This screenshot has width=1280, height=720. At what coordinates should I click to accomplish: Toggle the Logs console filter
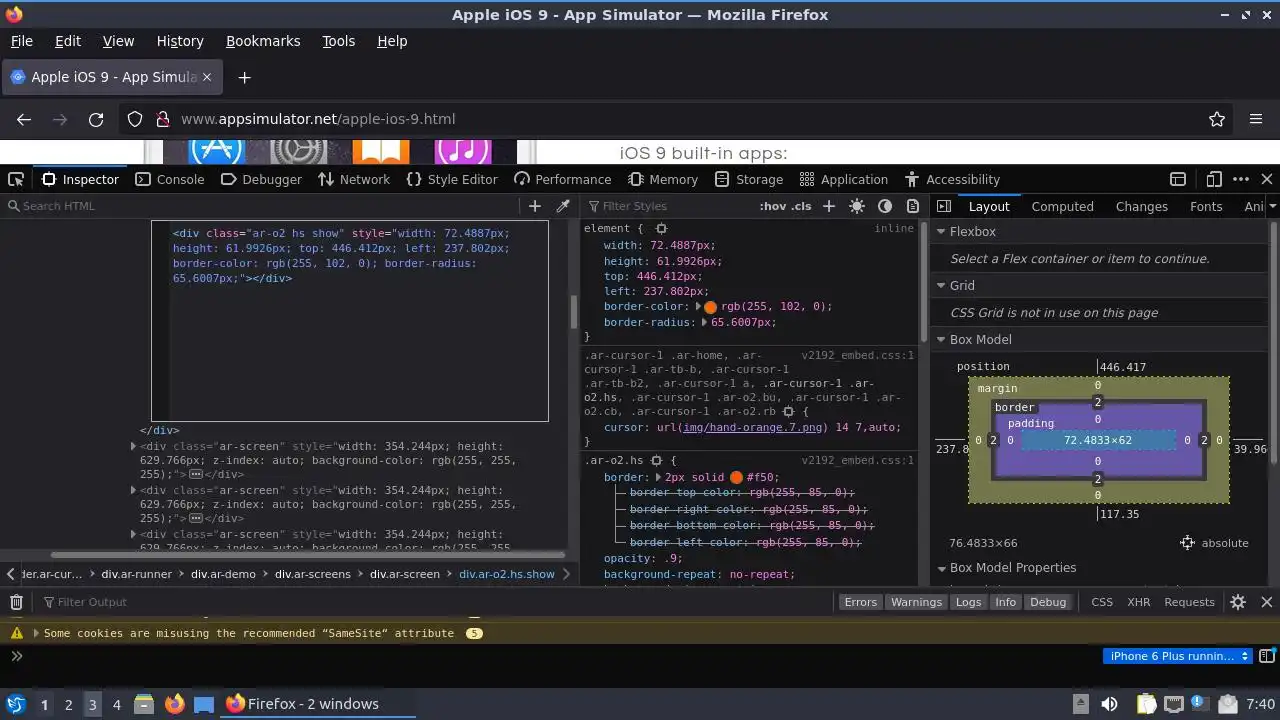point(968,602)
